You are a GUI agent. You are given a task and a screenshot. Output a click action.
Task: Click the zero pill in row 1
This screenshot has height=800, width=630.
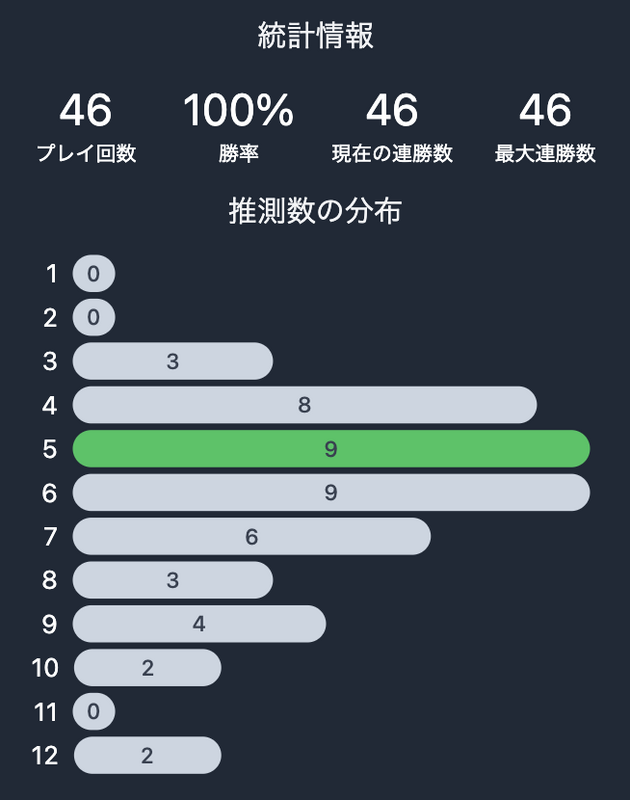tap(94, 273)
